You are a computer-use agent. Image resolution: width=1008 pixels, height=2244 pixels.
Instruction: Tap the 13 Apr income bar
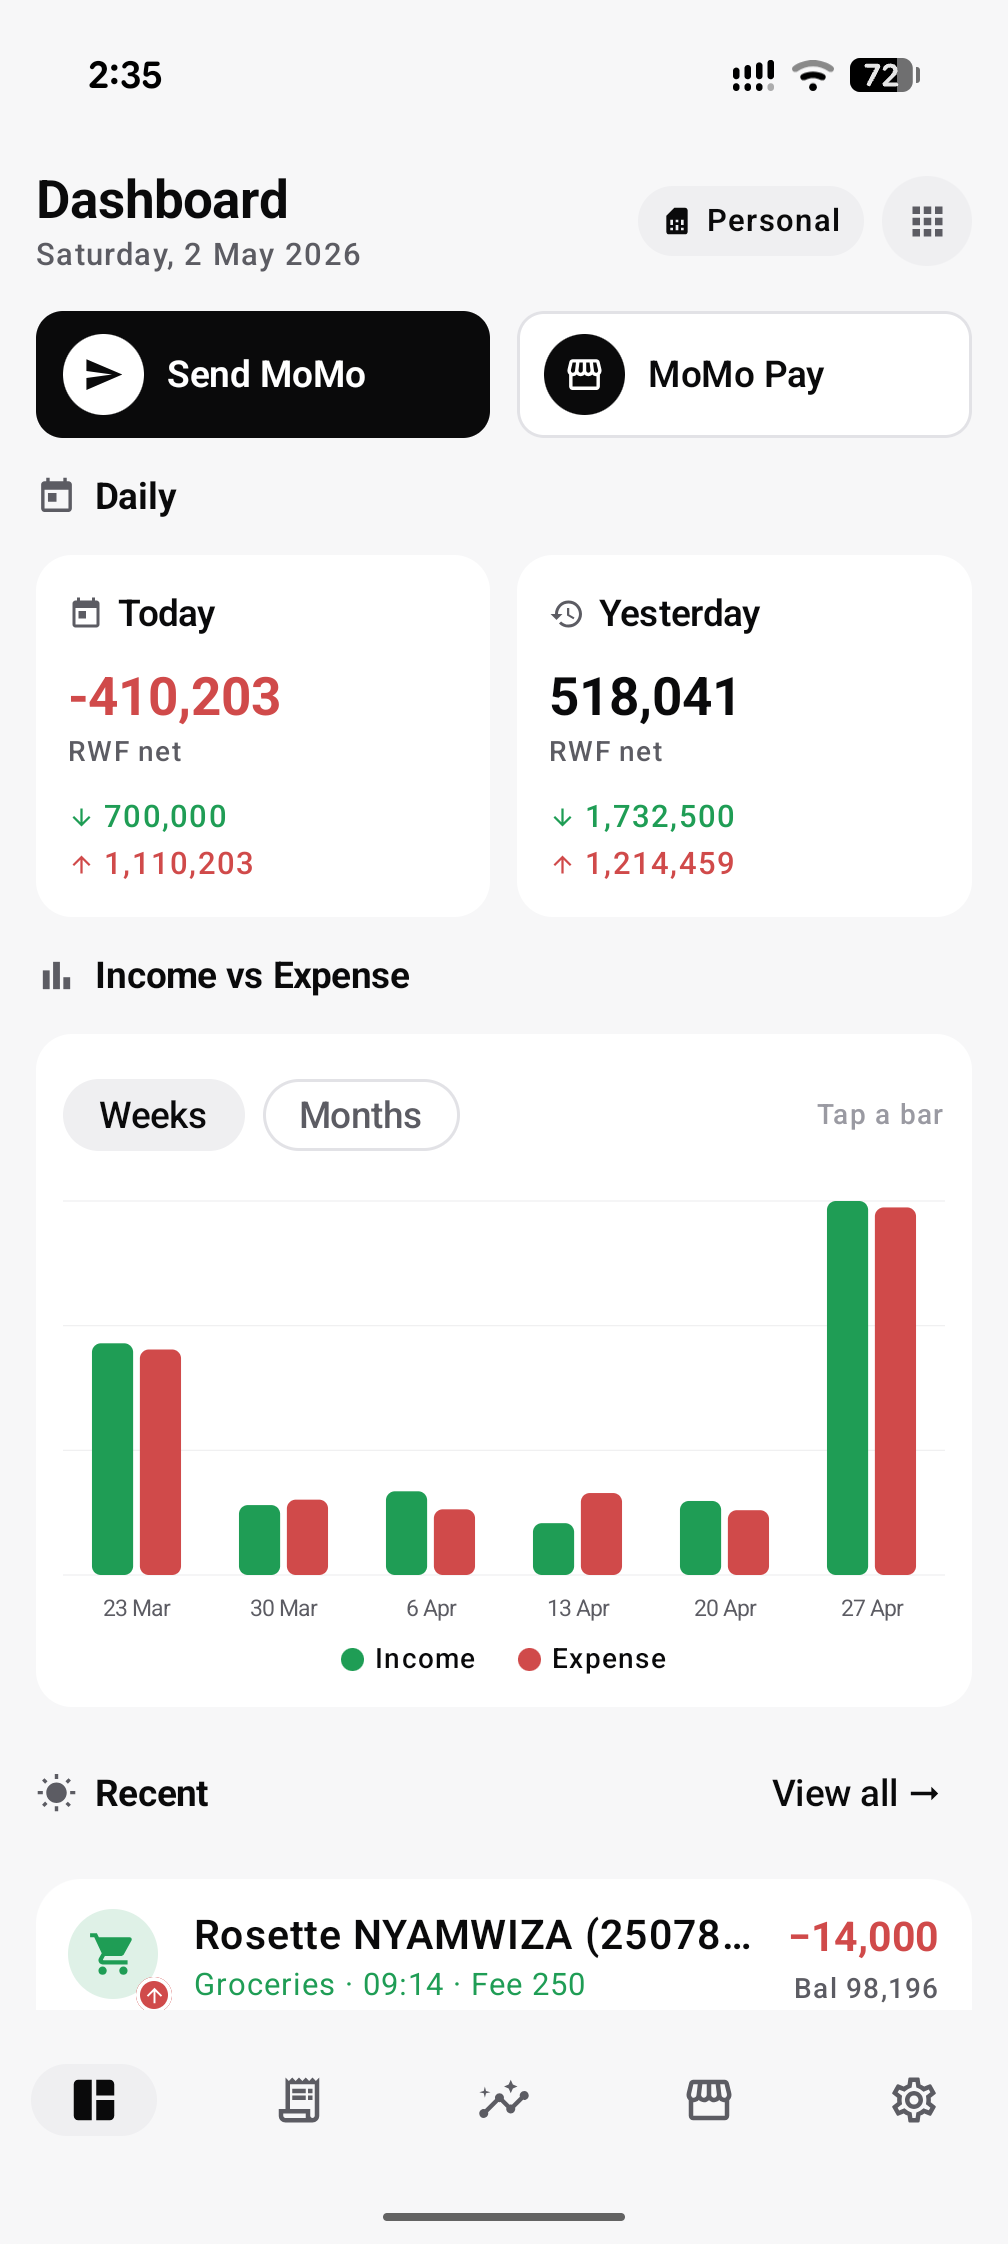pyautogui.click(x=553, y=1549)
